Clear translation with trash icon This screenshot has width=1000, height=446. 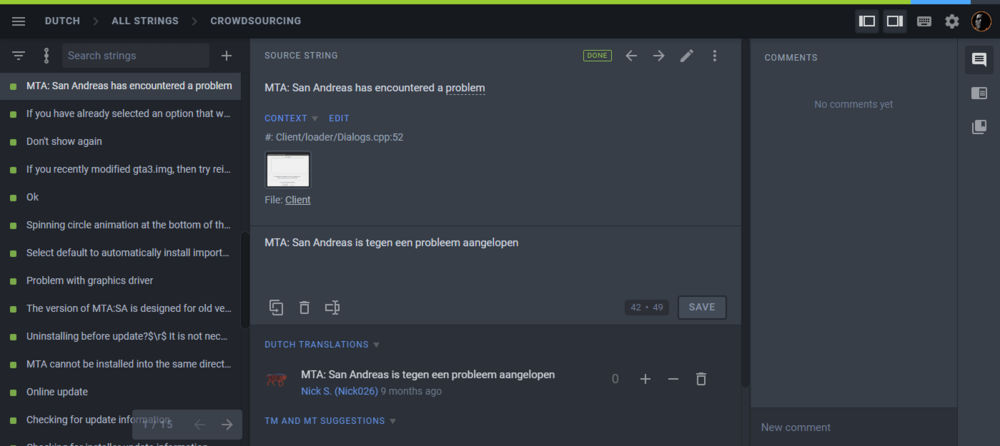304,307
